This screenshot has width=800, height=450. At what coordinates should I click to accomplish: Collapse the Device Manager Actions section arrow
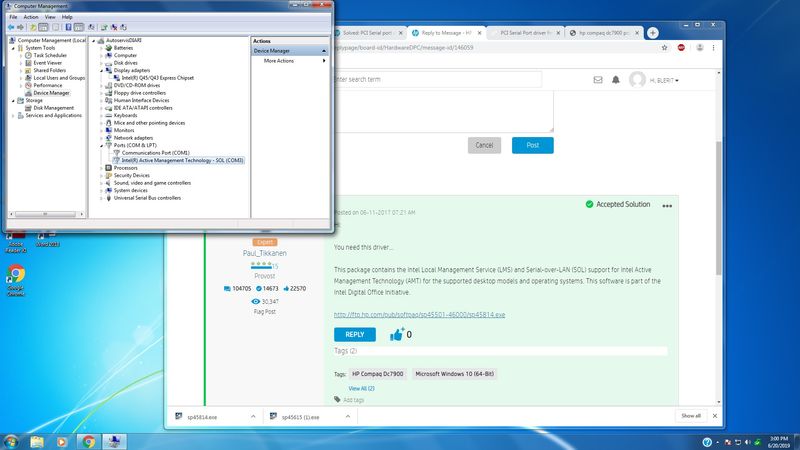pos(323,51)
